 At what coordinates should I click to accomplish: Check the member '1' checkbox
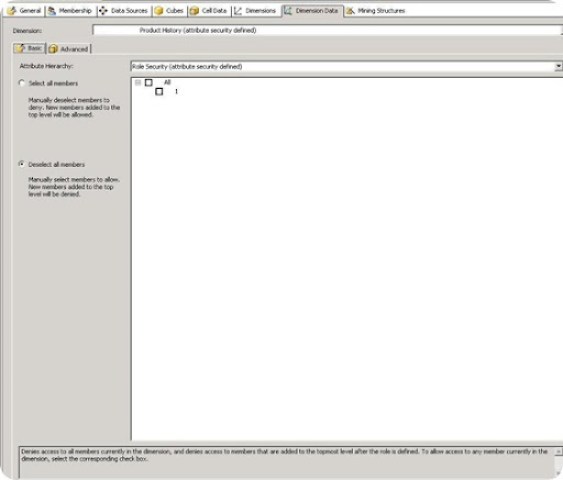click(x=159, y=92)
